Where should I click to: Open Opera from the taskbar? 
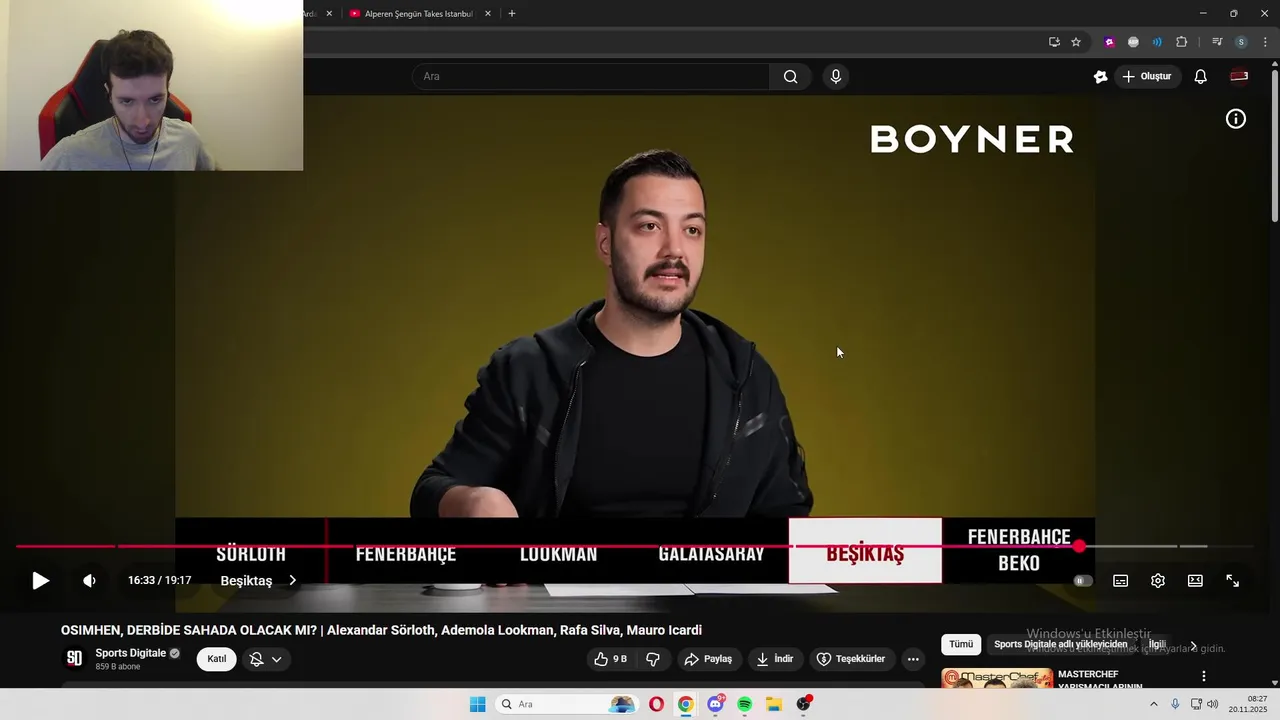(656, 705)
